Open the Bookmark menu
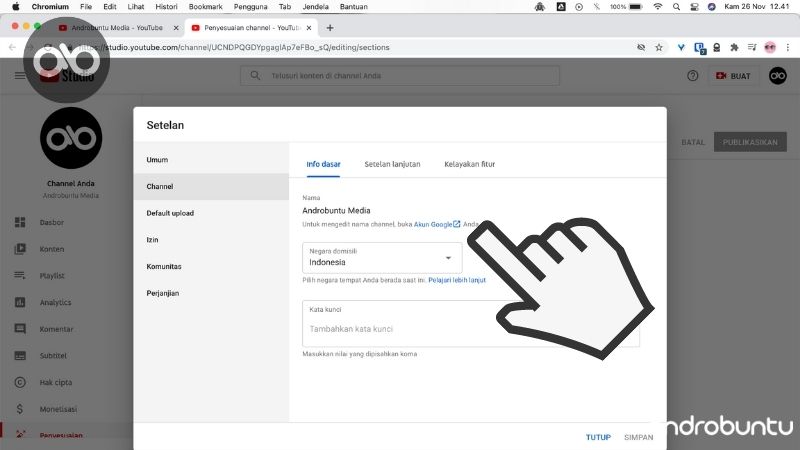This screenshot has height=450, width=800. 206,7
